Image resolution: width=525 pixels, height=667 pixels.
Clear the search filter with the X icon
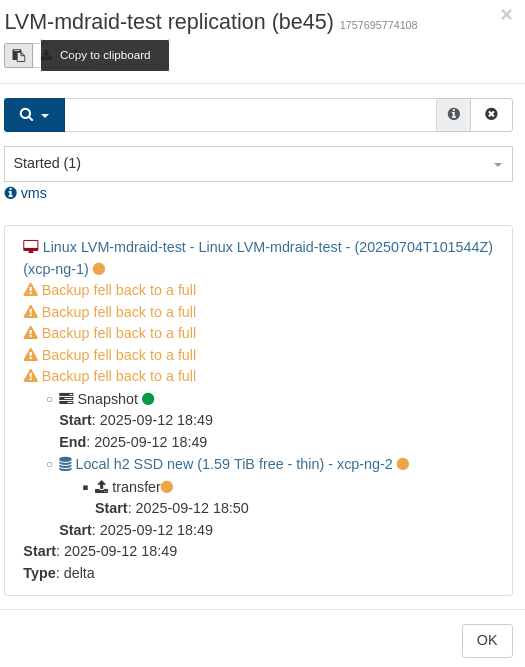click(x=491, y=114)
